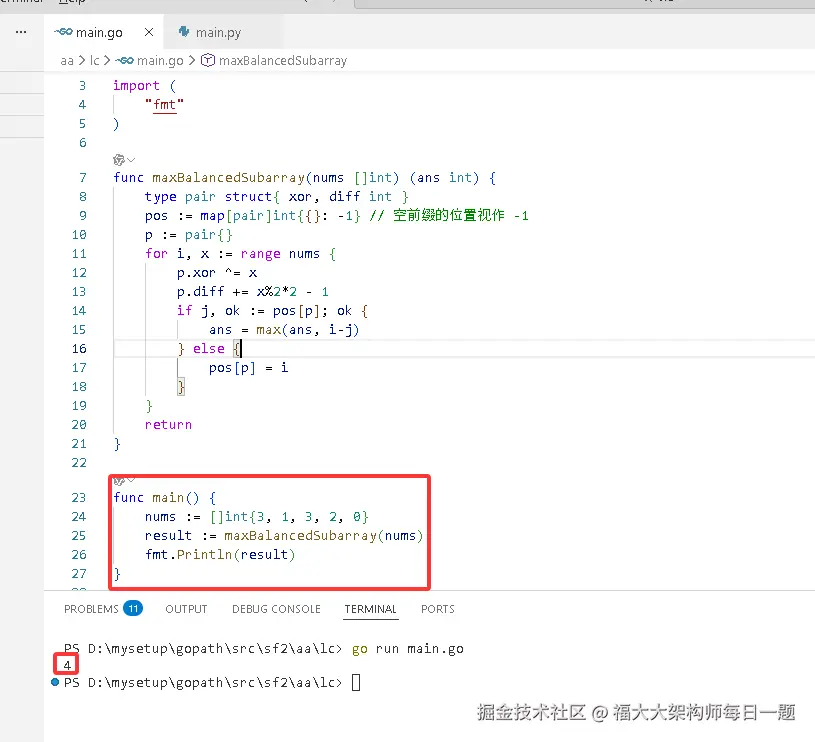This screenshot has width=815, height=742.
Task: Click the Chinese comment on line 9
Action: [449, 216]
